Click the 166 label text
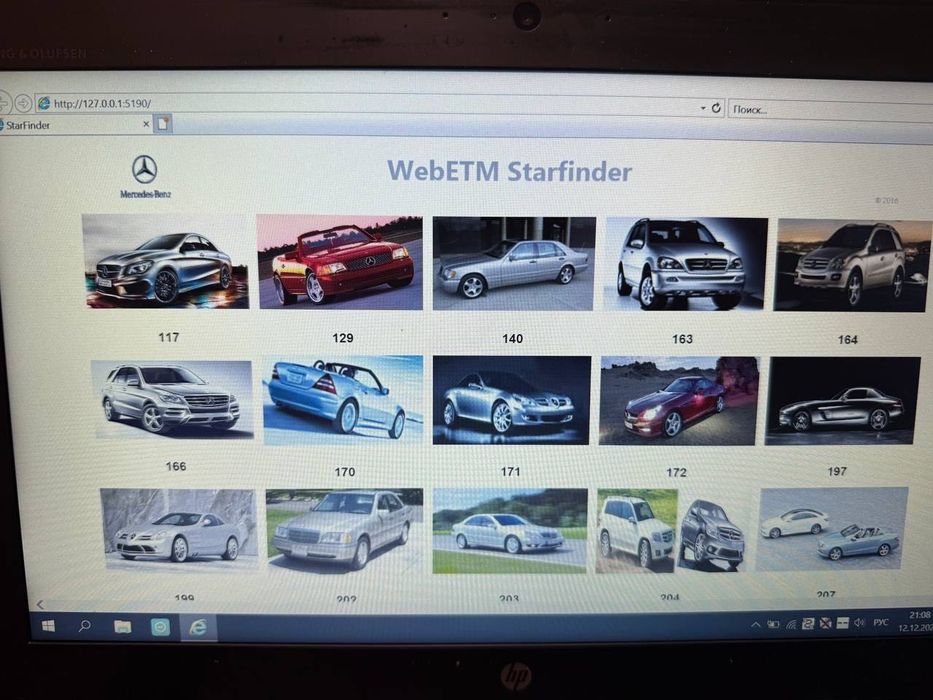 click(176, 466)
